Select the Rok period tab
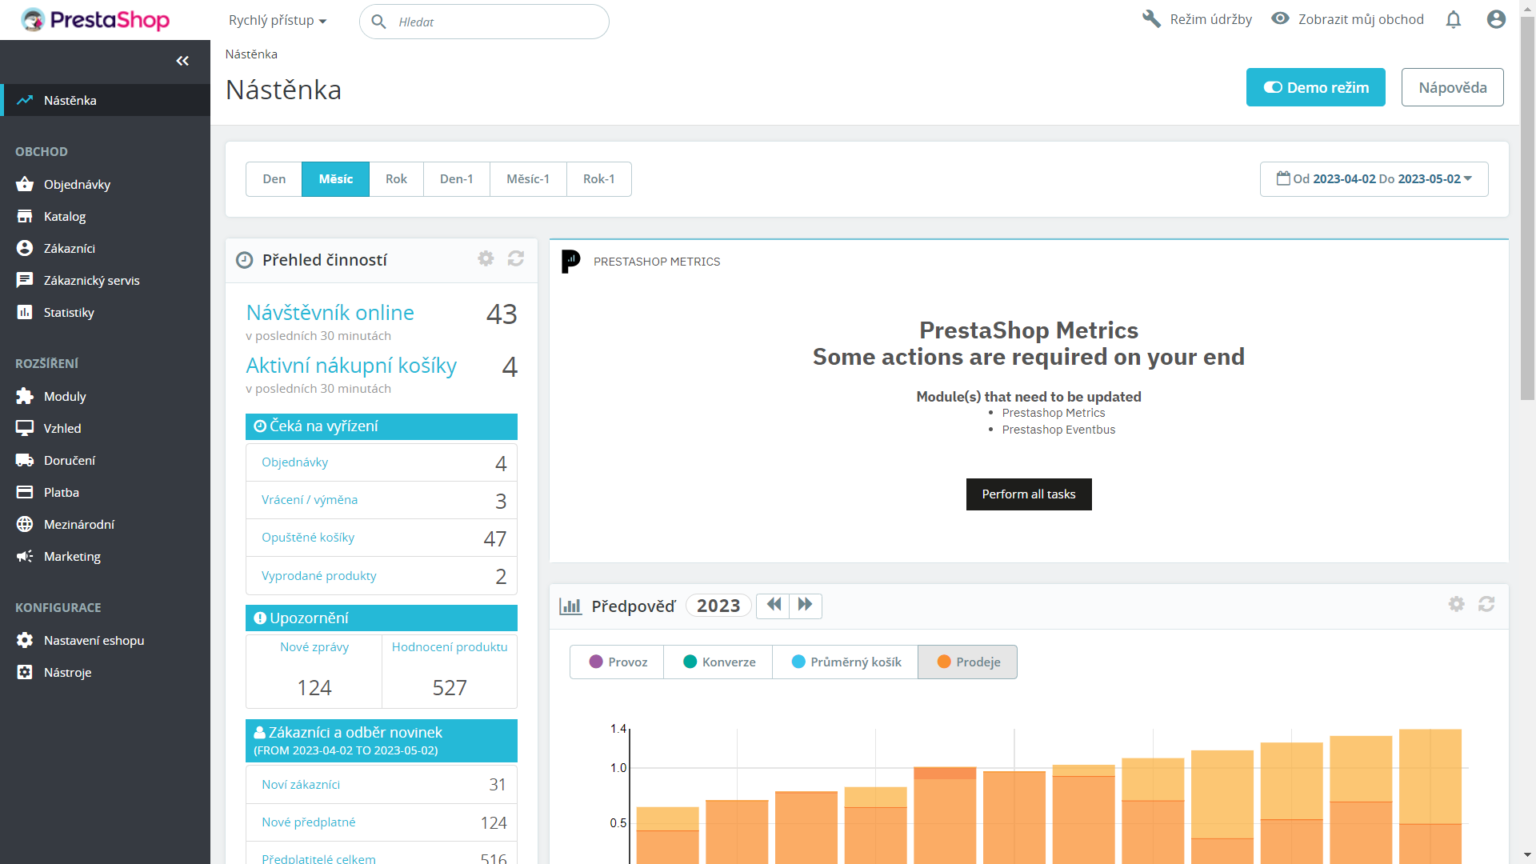Viewport: 1536px width, 864px height. tap(396, 179)
